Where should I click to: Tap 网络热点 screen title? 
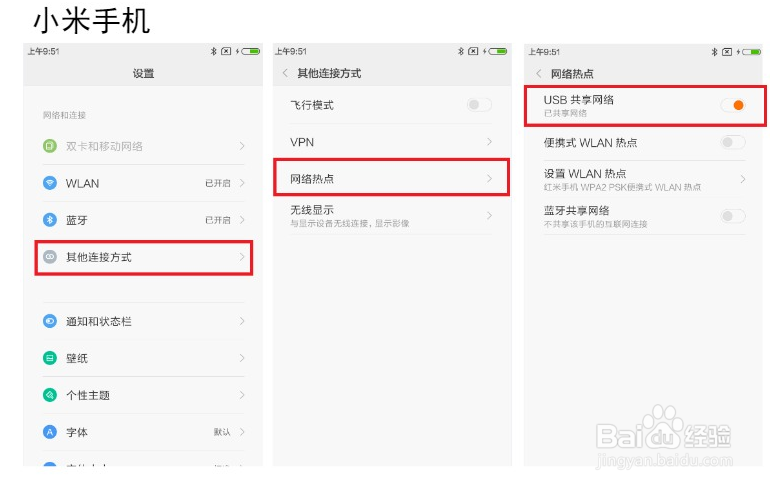pos(572,74)
